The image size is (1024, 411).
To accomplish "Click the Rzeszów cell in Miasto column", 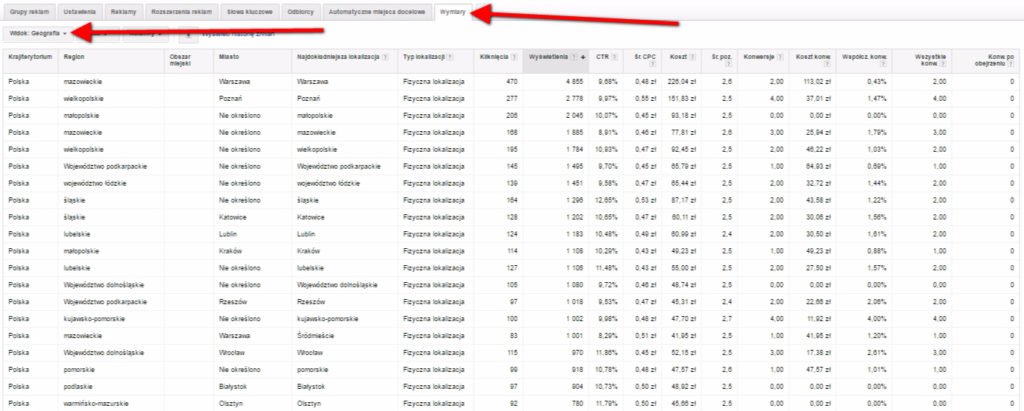I will (x=233, y=302).
